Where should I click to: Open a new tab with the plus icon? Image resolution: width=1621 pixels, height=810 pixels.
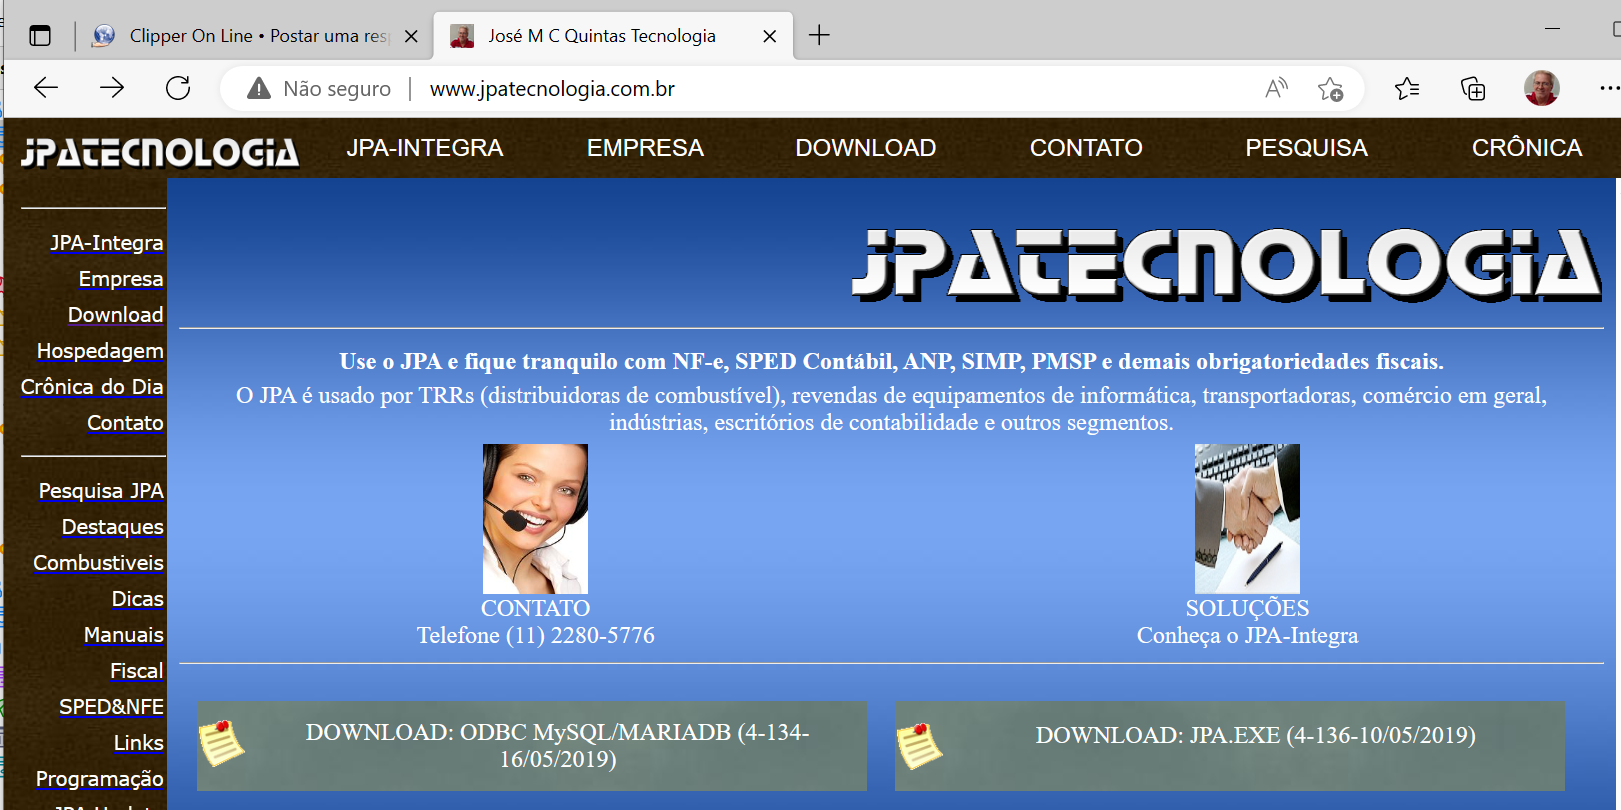click(x=819, y=36)
